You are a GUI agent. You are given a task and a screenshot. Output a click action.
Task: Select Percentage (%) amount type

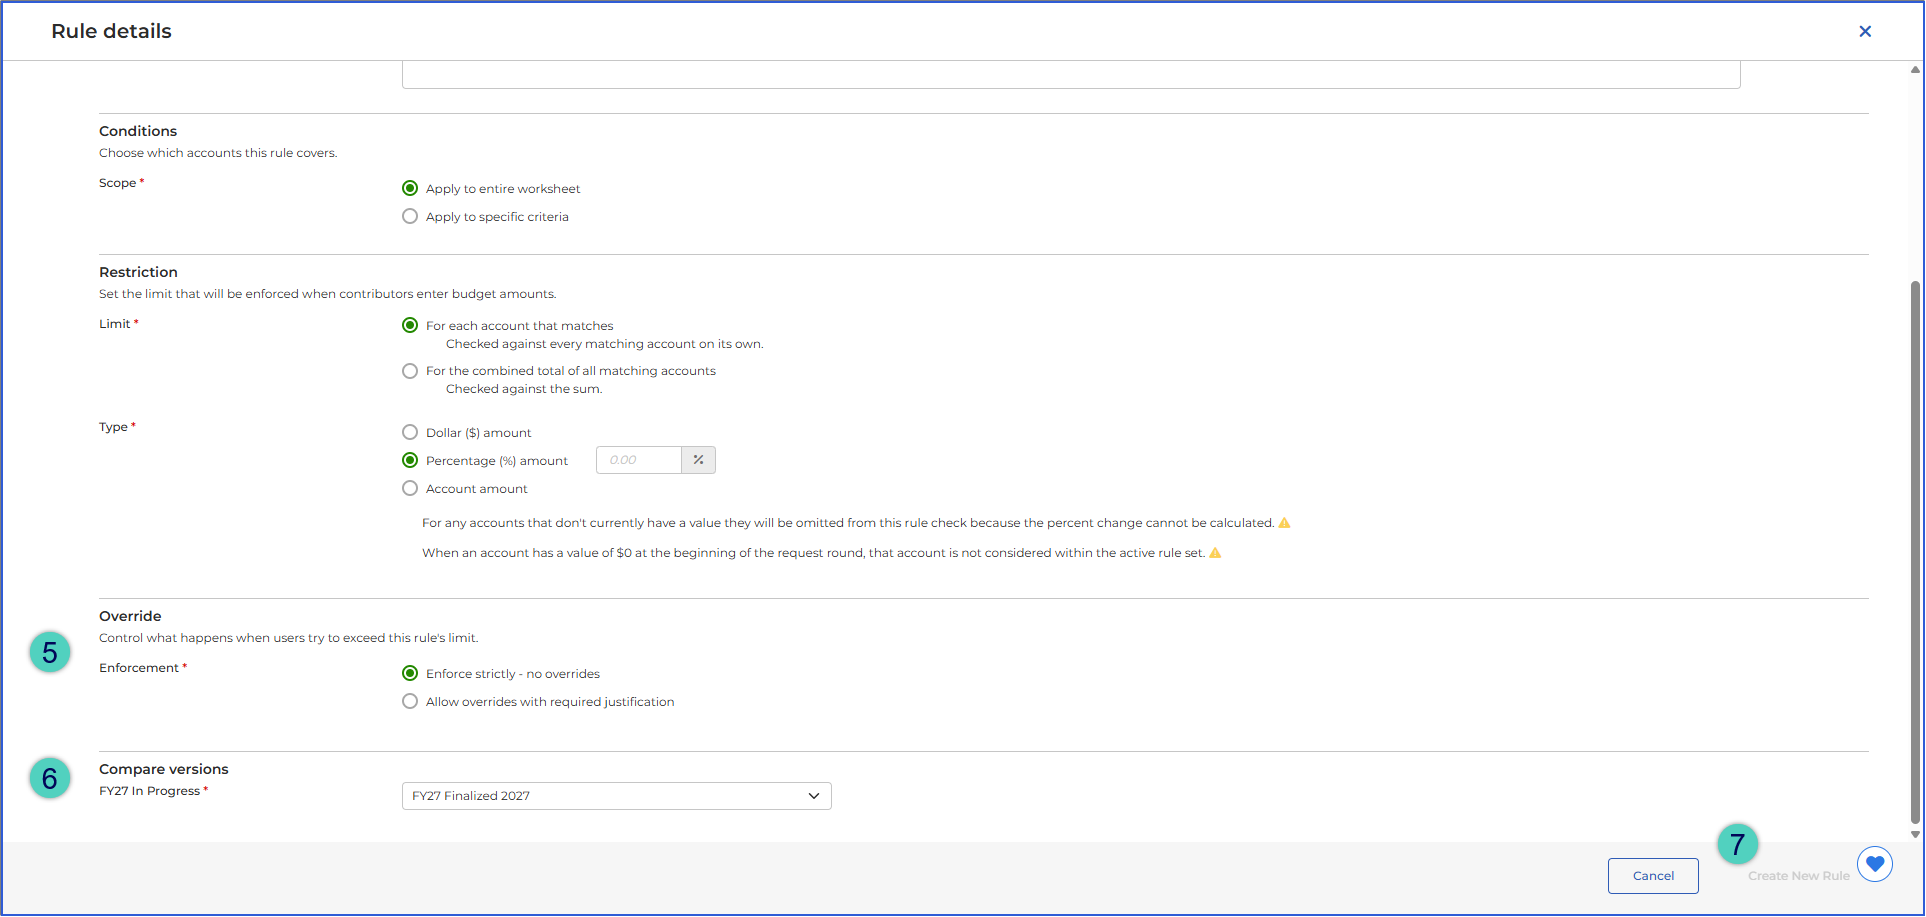410,460
